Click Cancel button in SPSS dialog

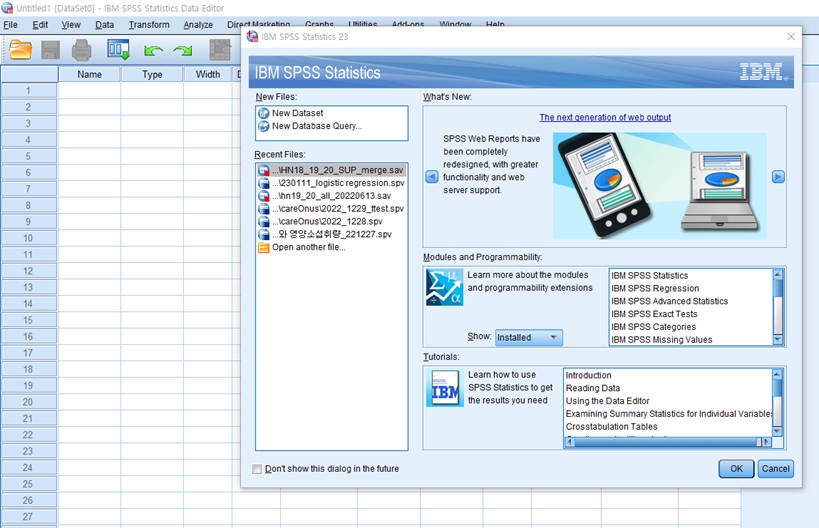(x=775, y=468)
